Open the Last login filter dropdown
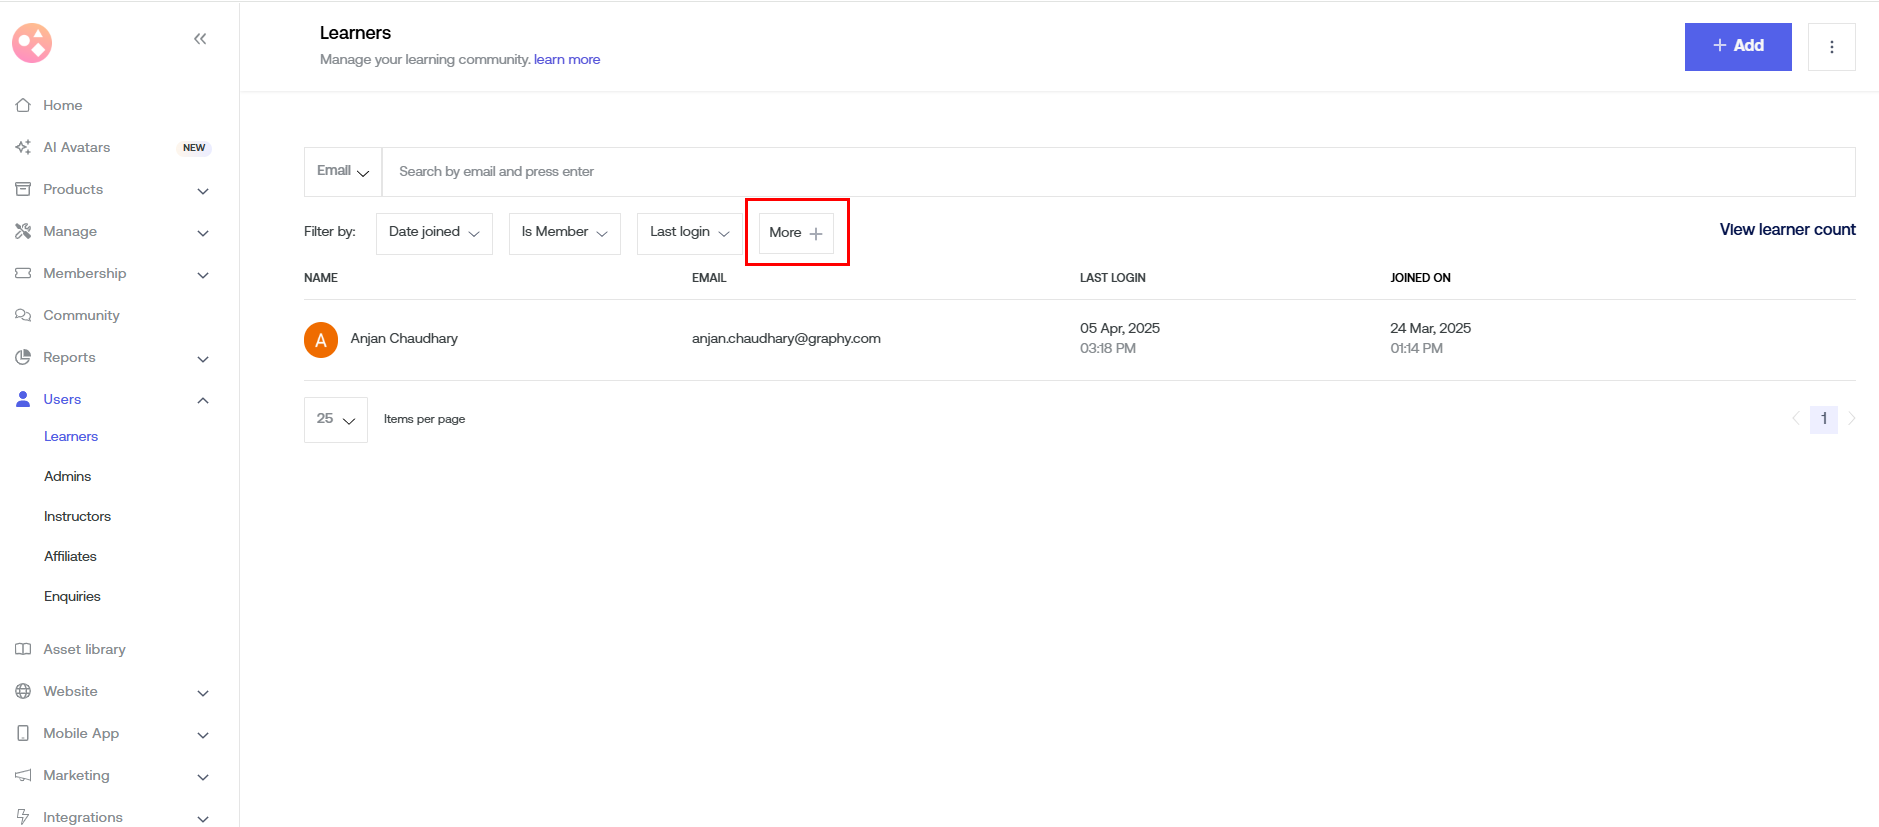Screen dimensions: 1879x827 pos(689,233)
